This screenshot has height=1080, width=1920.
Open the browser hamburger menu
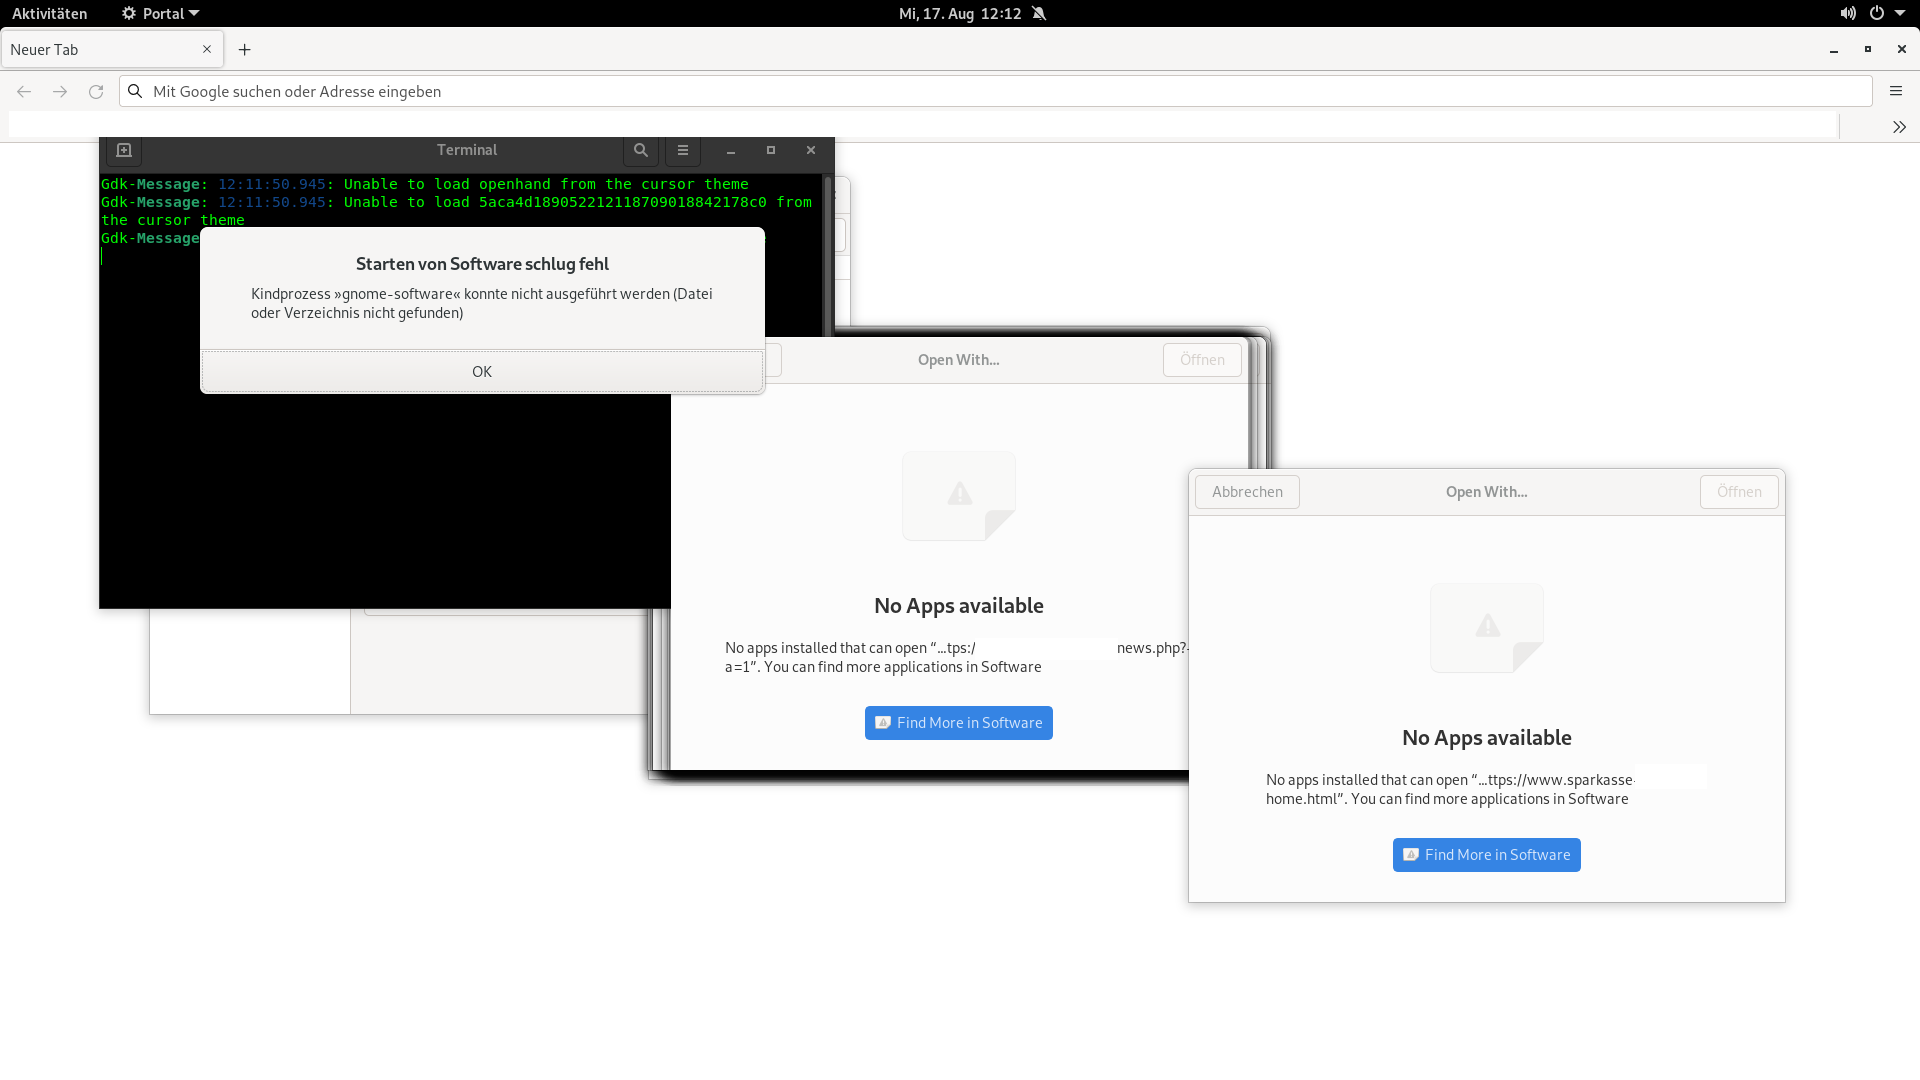pyautogui.click(x=1895, y=91)
